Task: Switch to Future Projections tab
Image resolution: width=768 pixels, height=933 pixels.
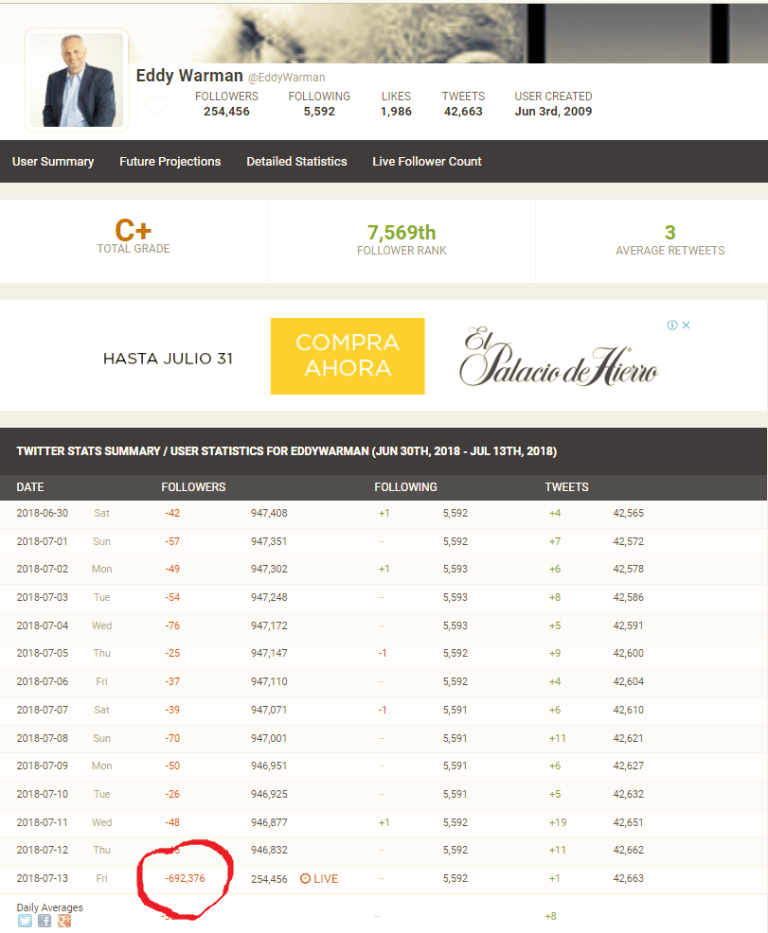Action: pos(170,161)
